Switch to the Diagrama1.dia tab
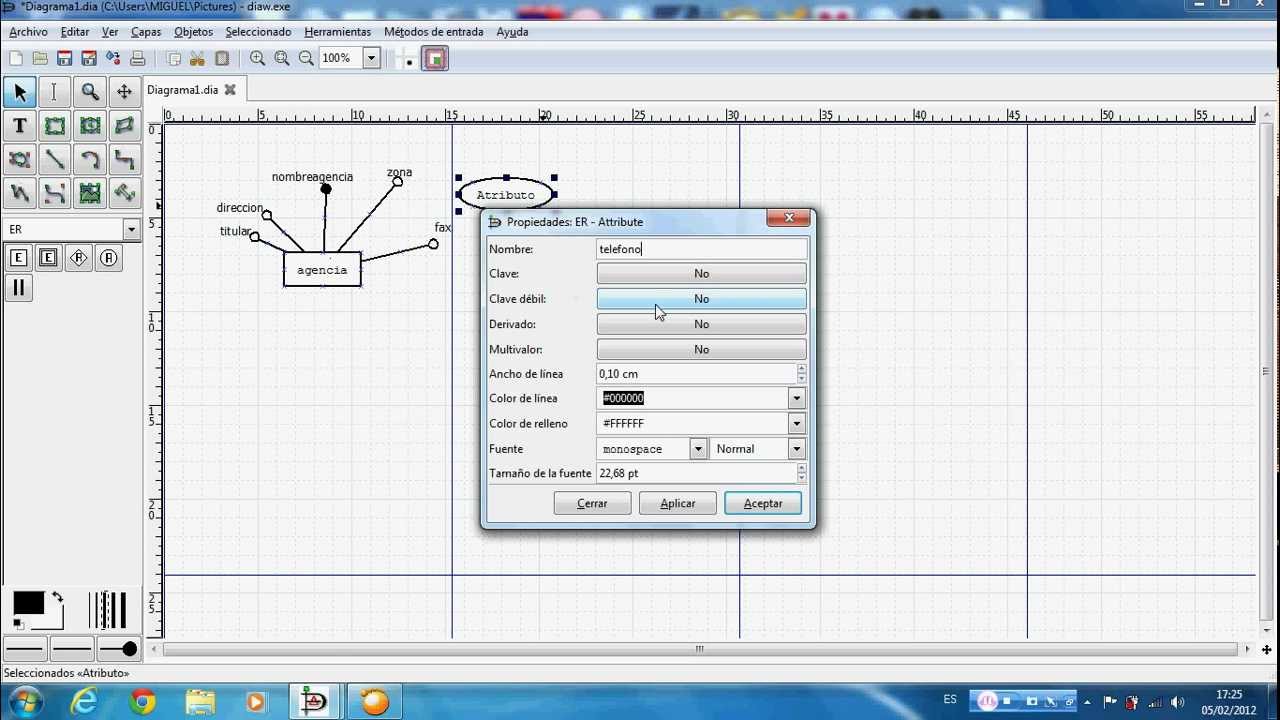The height and width of the screenshot is (720, 1280). click(x=182, y=90)
